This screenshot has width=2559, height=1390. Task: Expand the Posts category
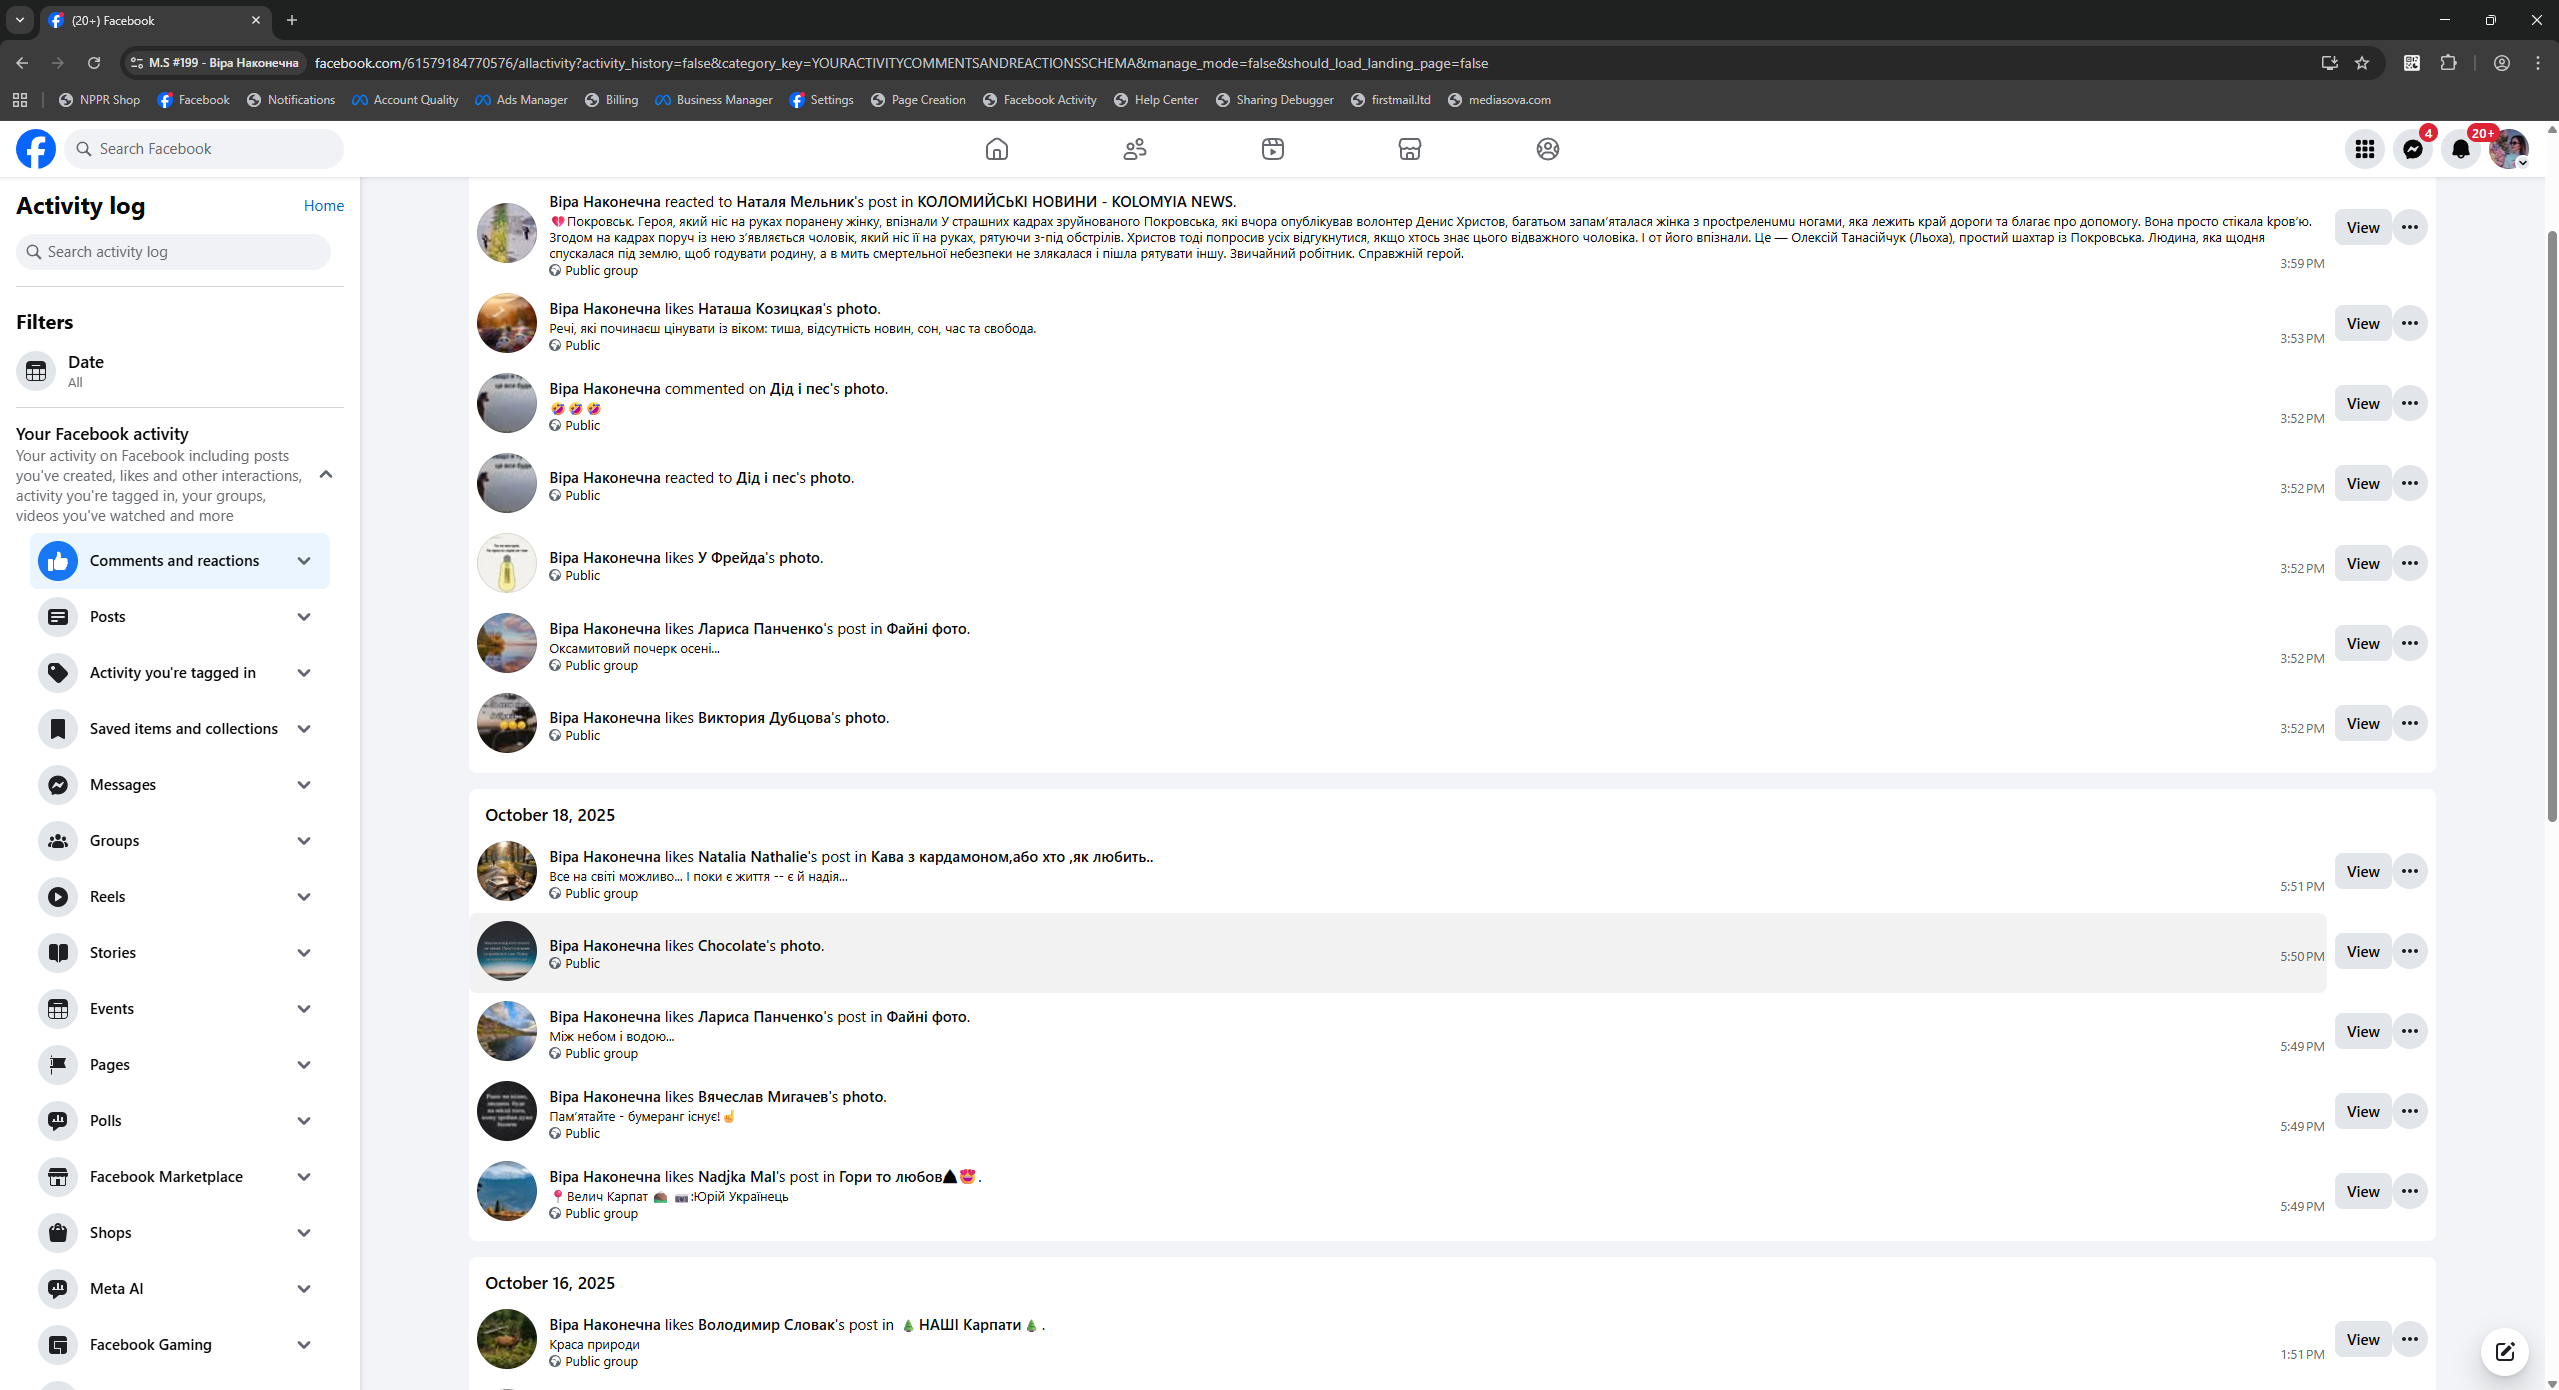tap(304, 617)
